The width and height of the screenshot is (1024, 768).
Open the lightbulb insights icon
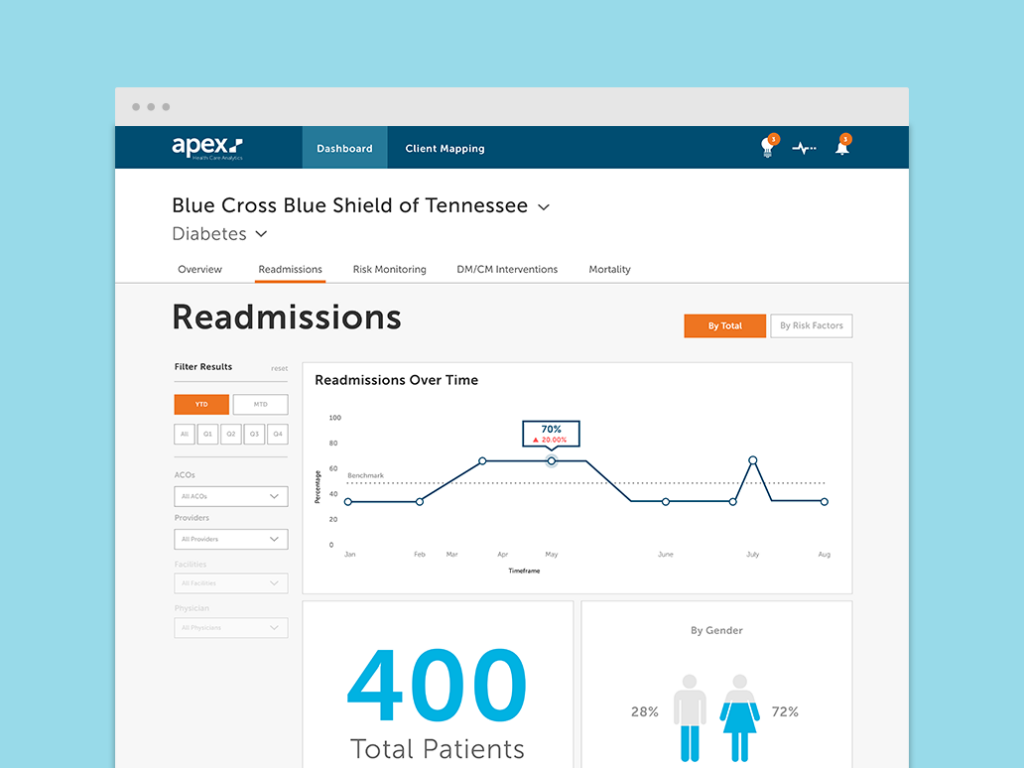pos(768,148)
